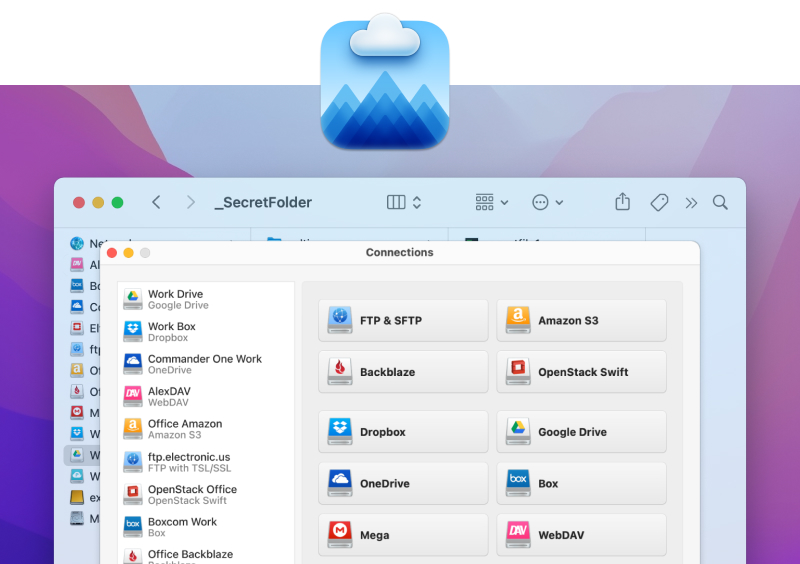Click Backblaze flame icon in Finder sidebar
This screenshot has width=800, height=564.
point(77,391)
